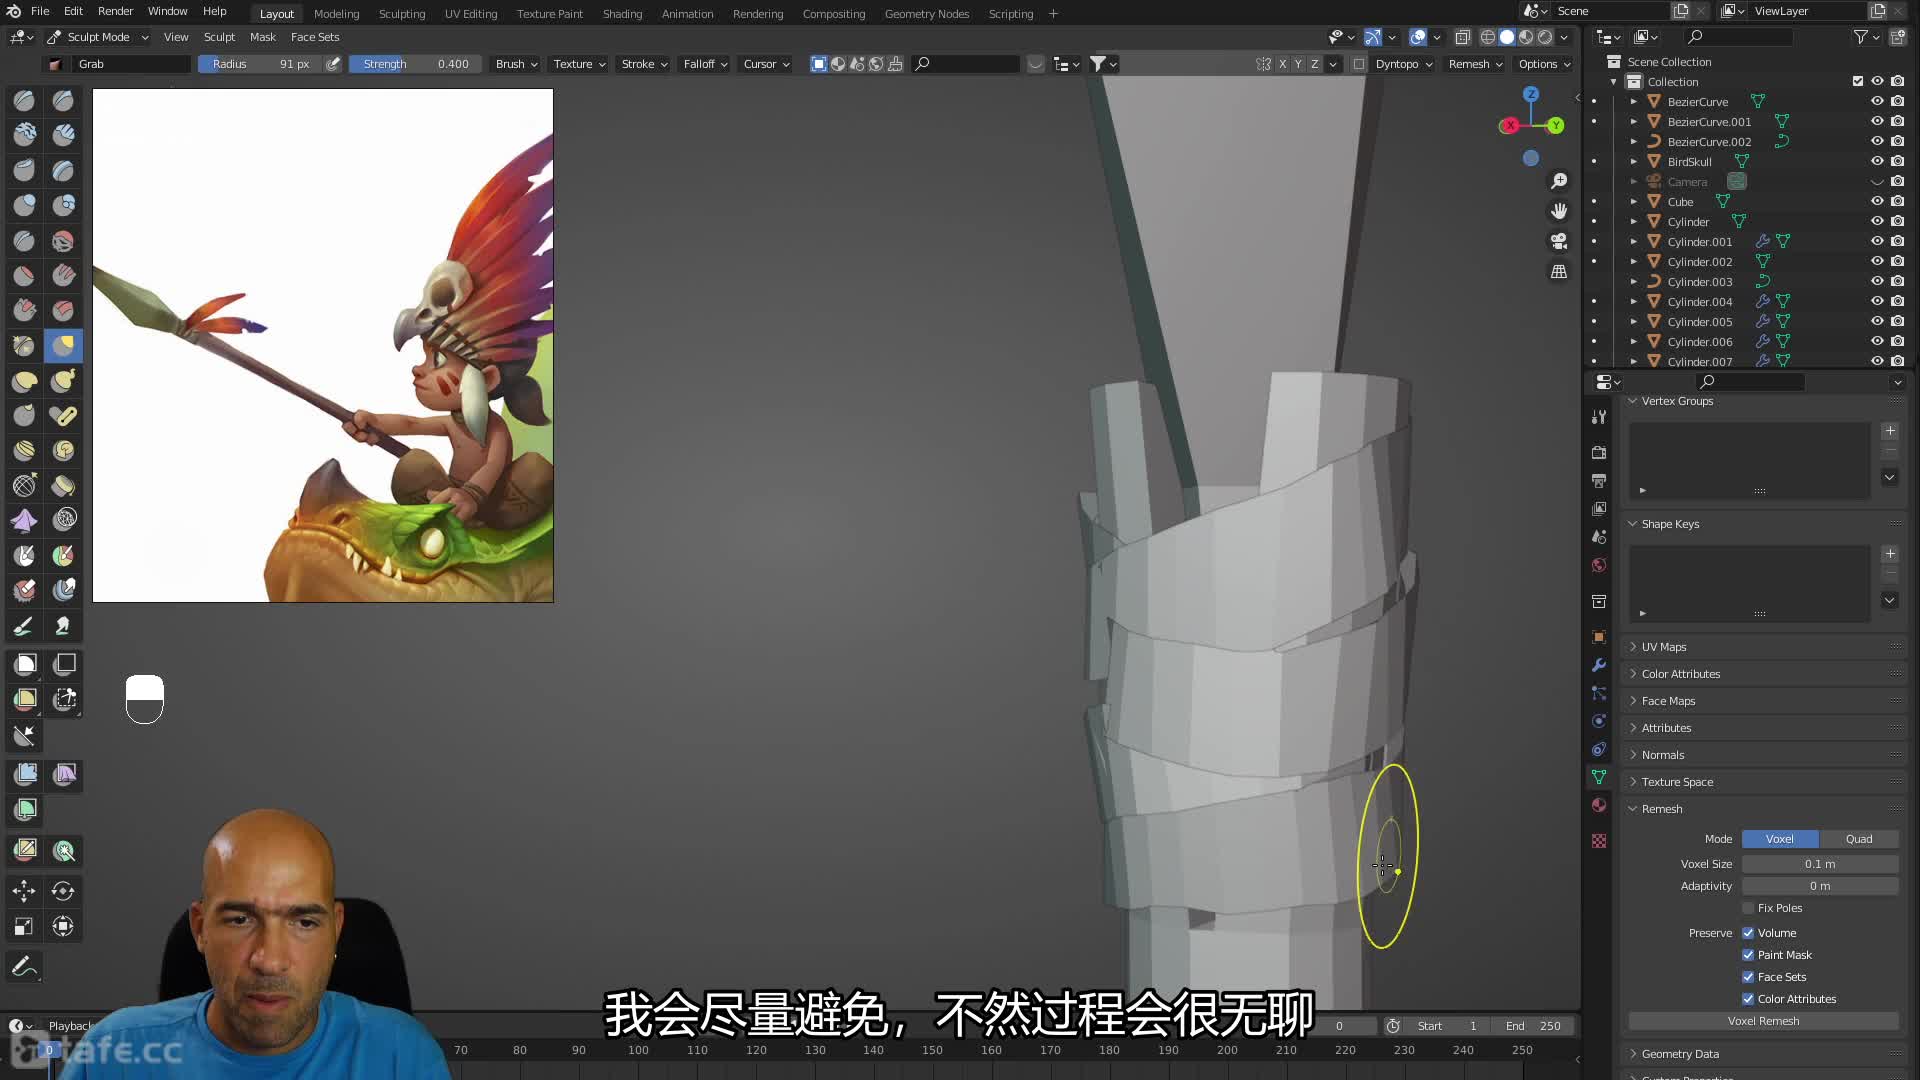
Task: Switch to the UV Editing workspace tab
Action: 471,14
